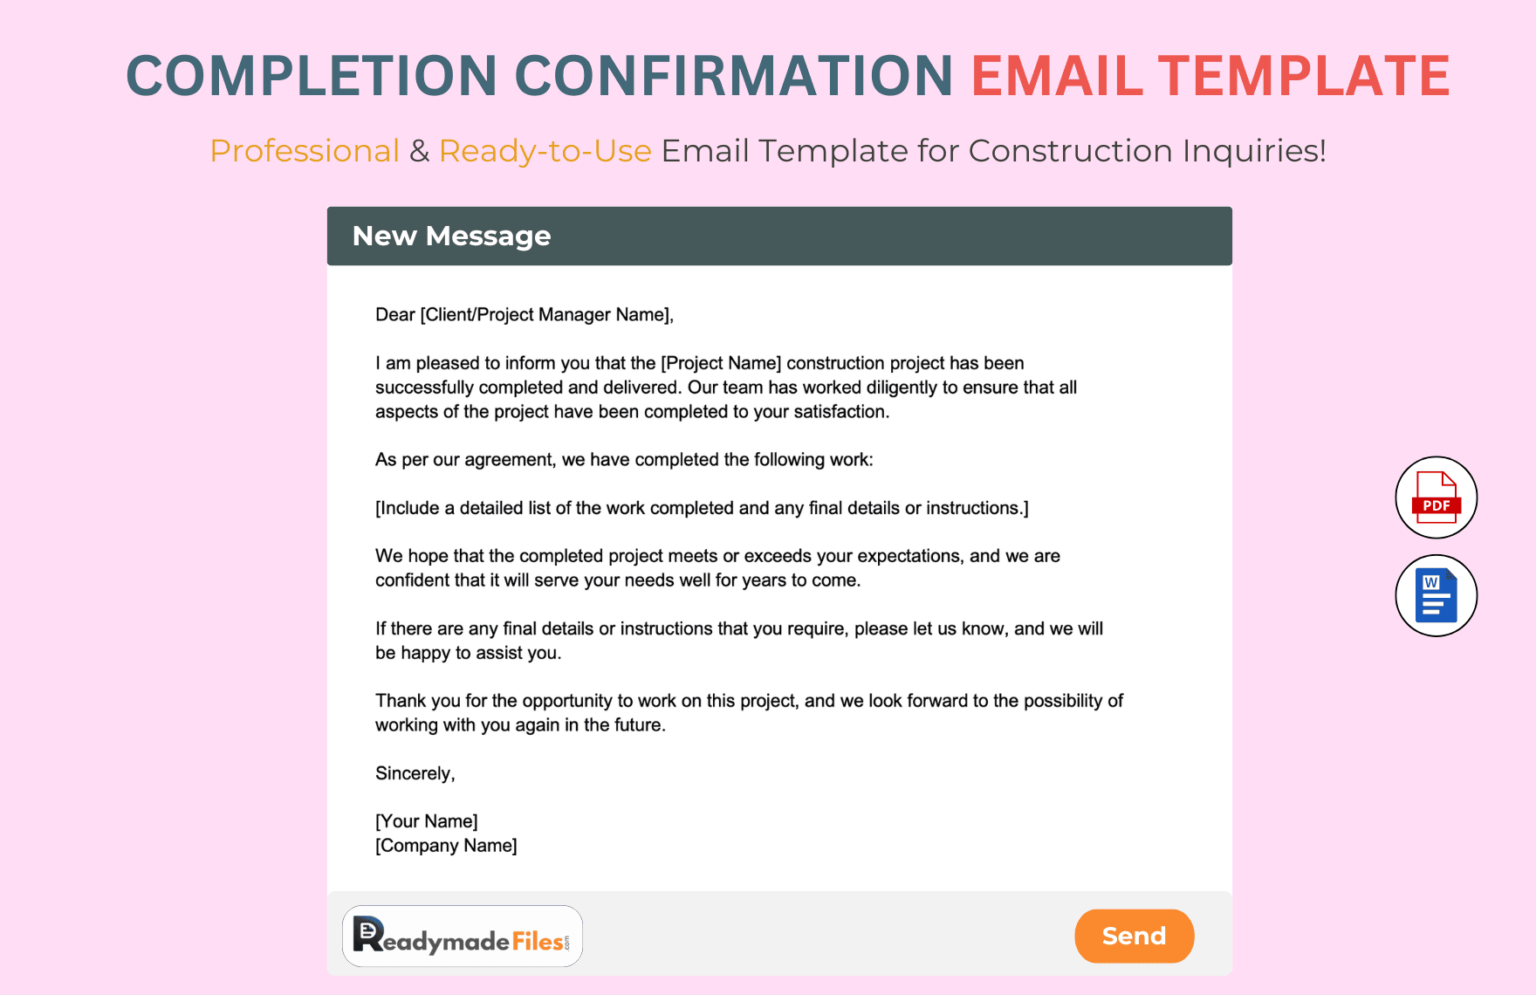The image size is (1536, 995).
Task: Click the 'Thank you for the opportunity' paragraph
Action: 749,713
